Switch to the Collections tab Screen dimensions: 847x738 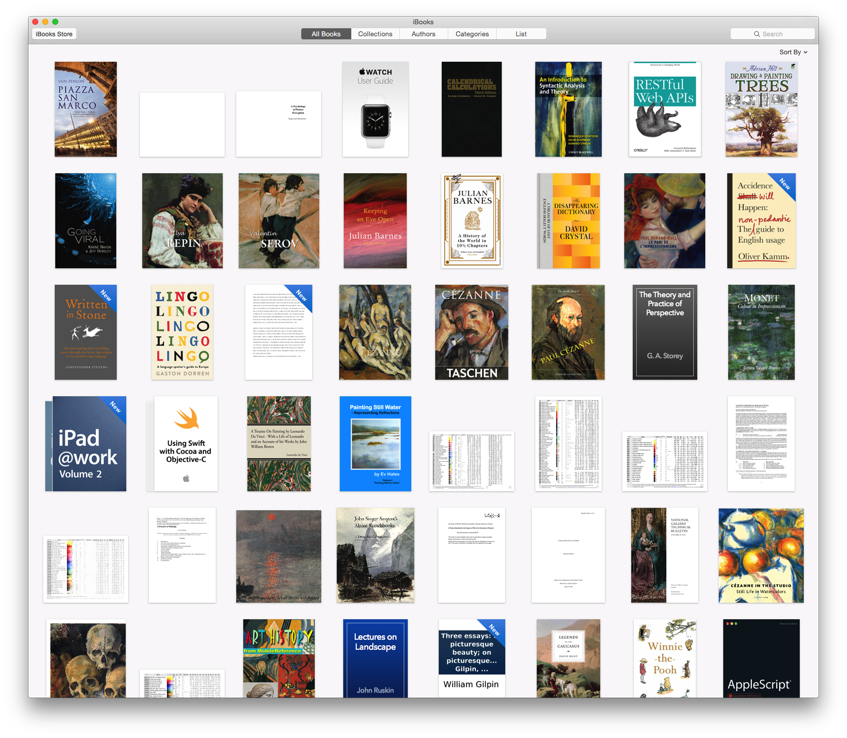(375, 33)
